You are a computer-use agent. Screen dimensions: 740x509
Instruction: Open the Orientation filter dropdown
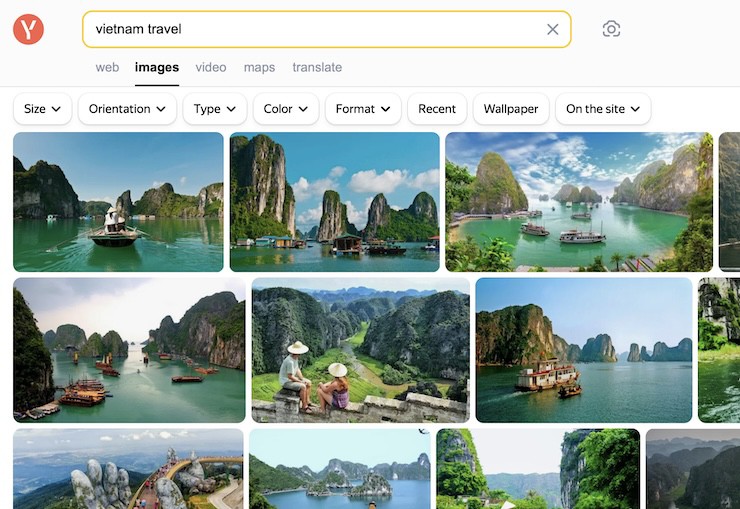point(127,109)
